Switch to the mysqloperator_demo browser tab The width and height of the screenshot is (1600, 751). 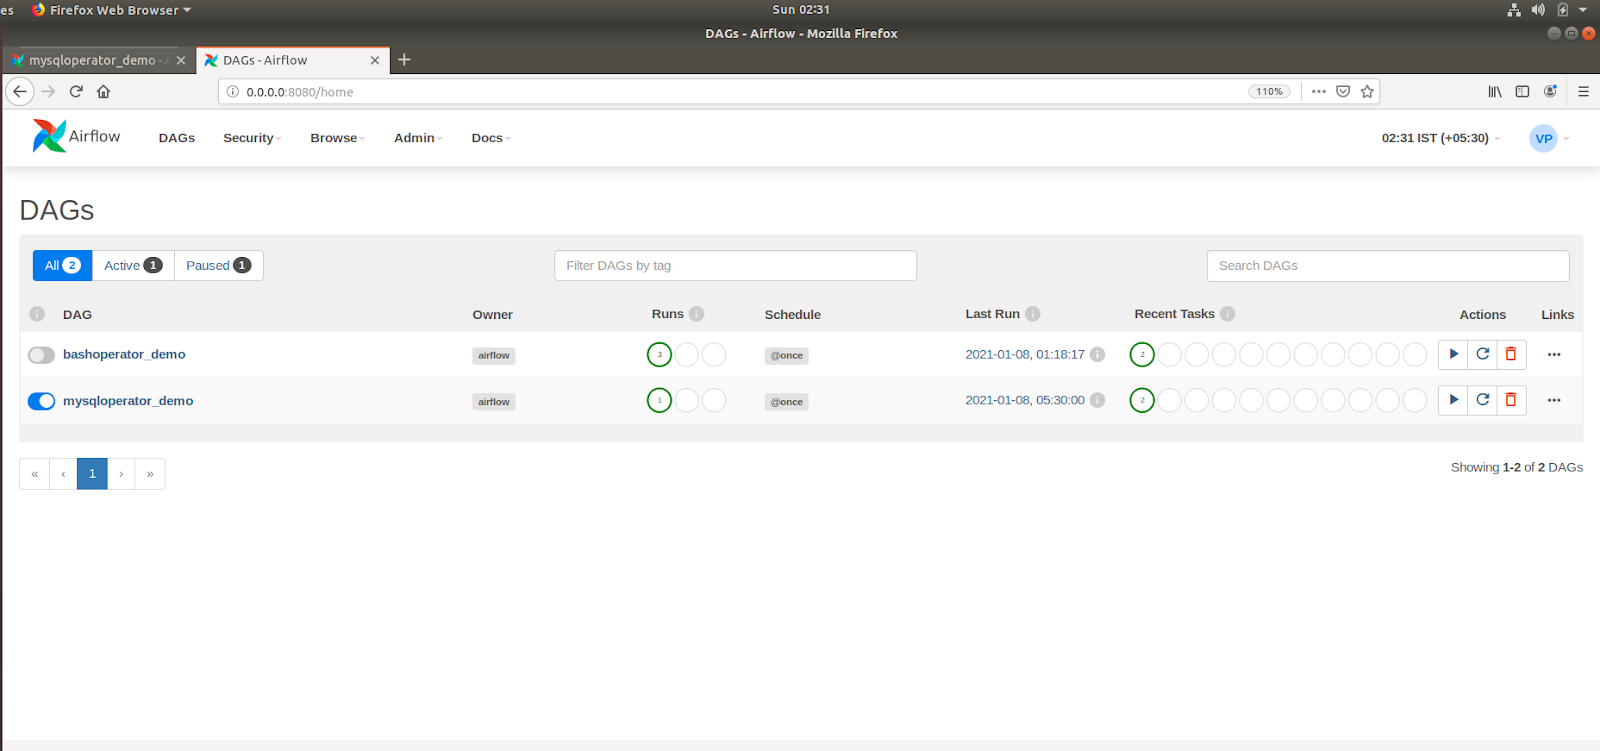[x=92, y=60]
